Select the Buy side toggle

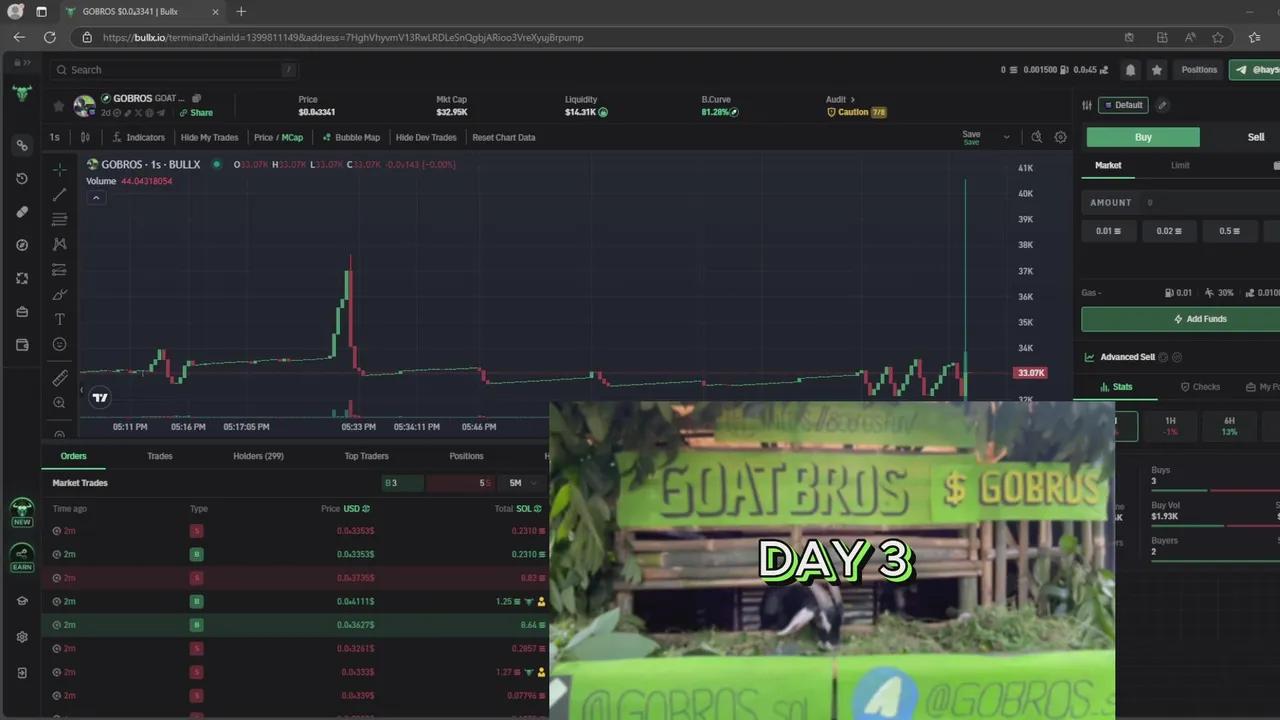[1143, 137]
